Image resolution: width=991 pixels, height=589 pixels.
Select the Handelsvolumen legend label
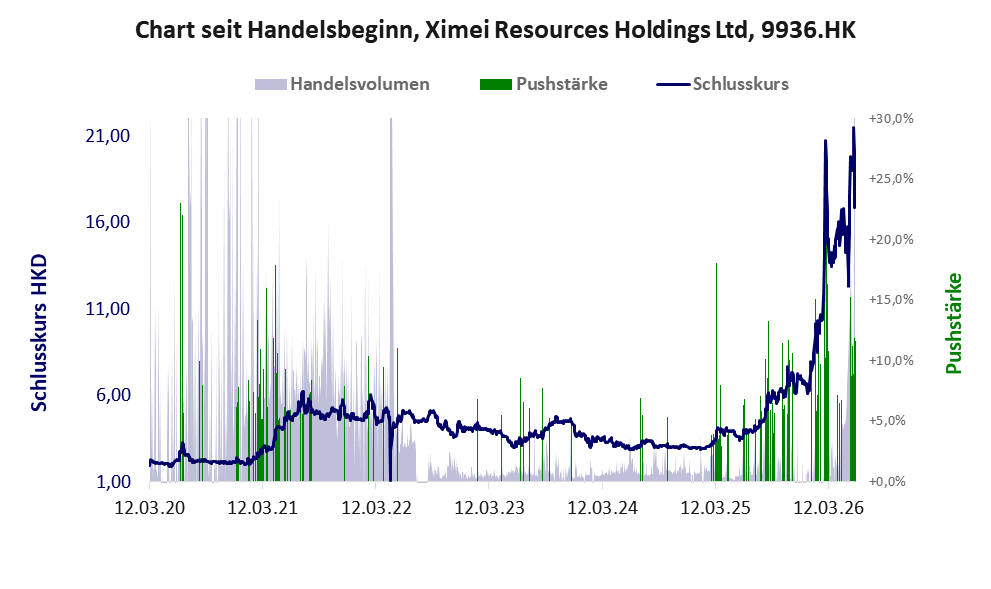coord(360,84)
